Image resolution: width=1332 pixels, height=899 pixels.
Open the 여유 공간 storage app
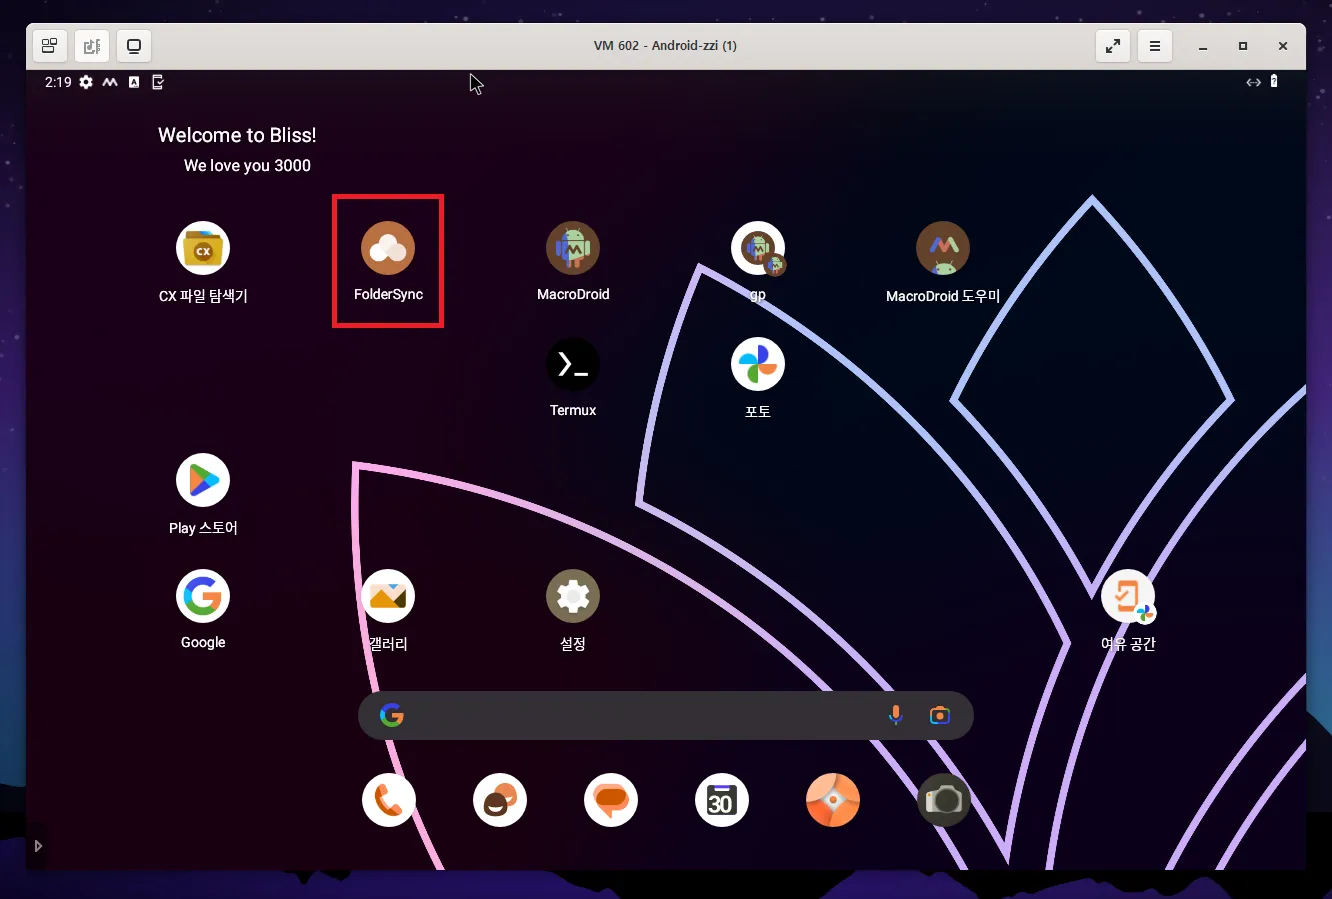1128,595
